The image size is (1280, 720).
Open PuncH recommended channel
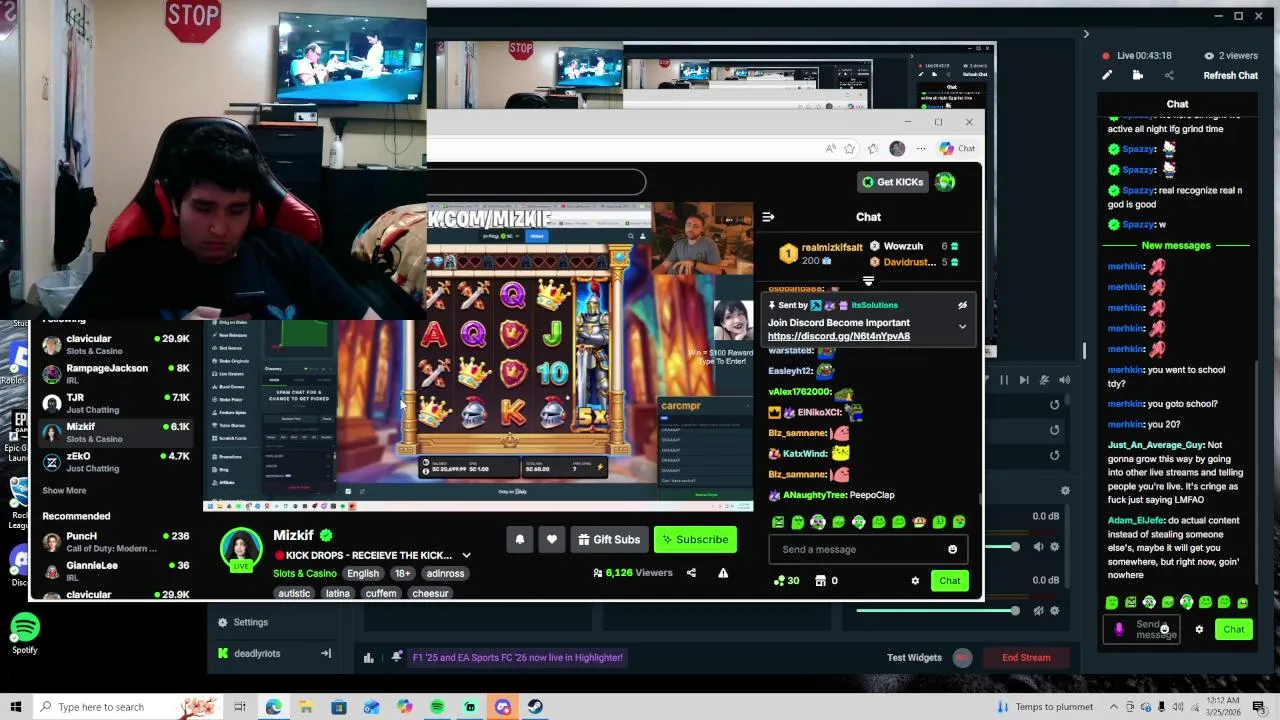tap(115, 541)
